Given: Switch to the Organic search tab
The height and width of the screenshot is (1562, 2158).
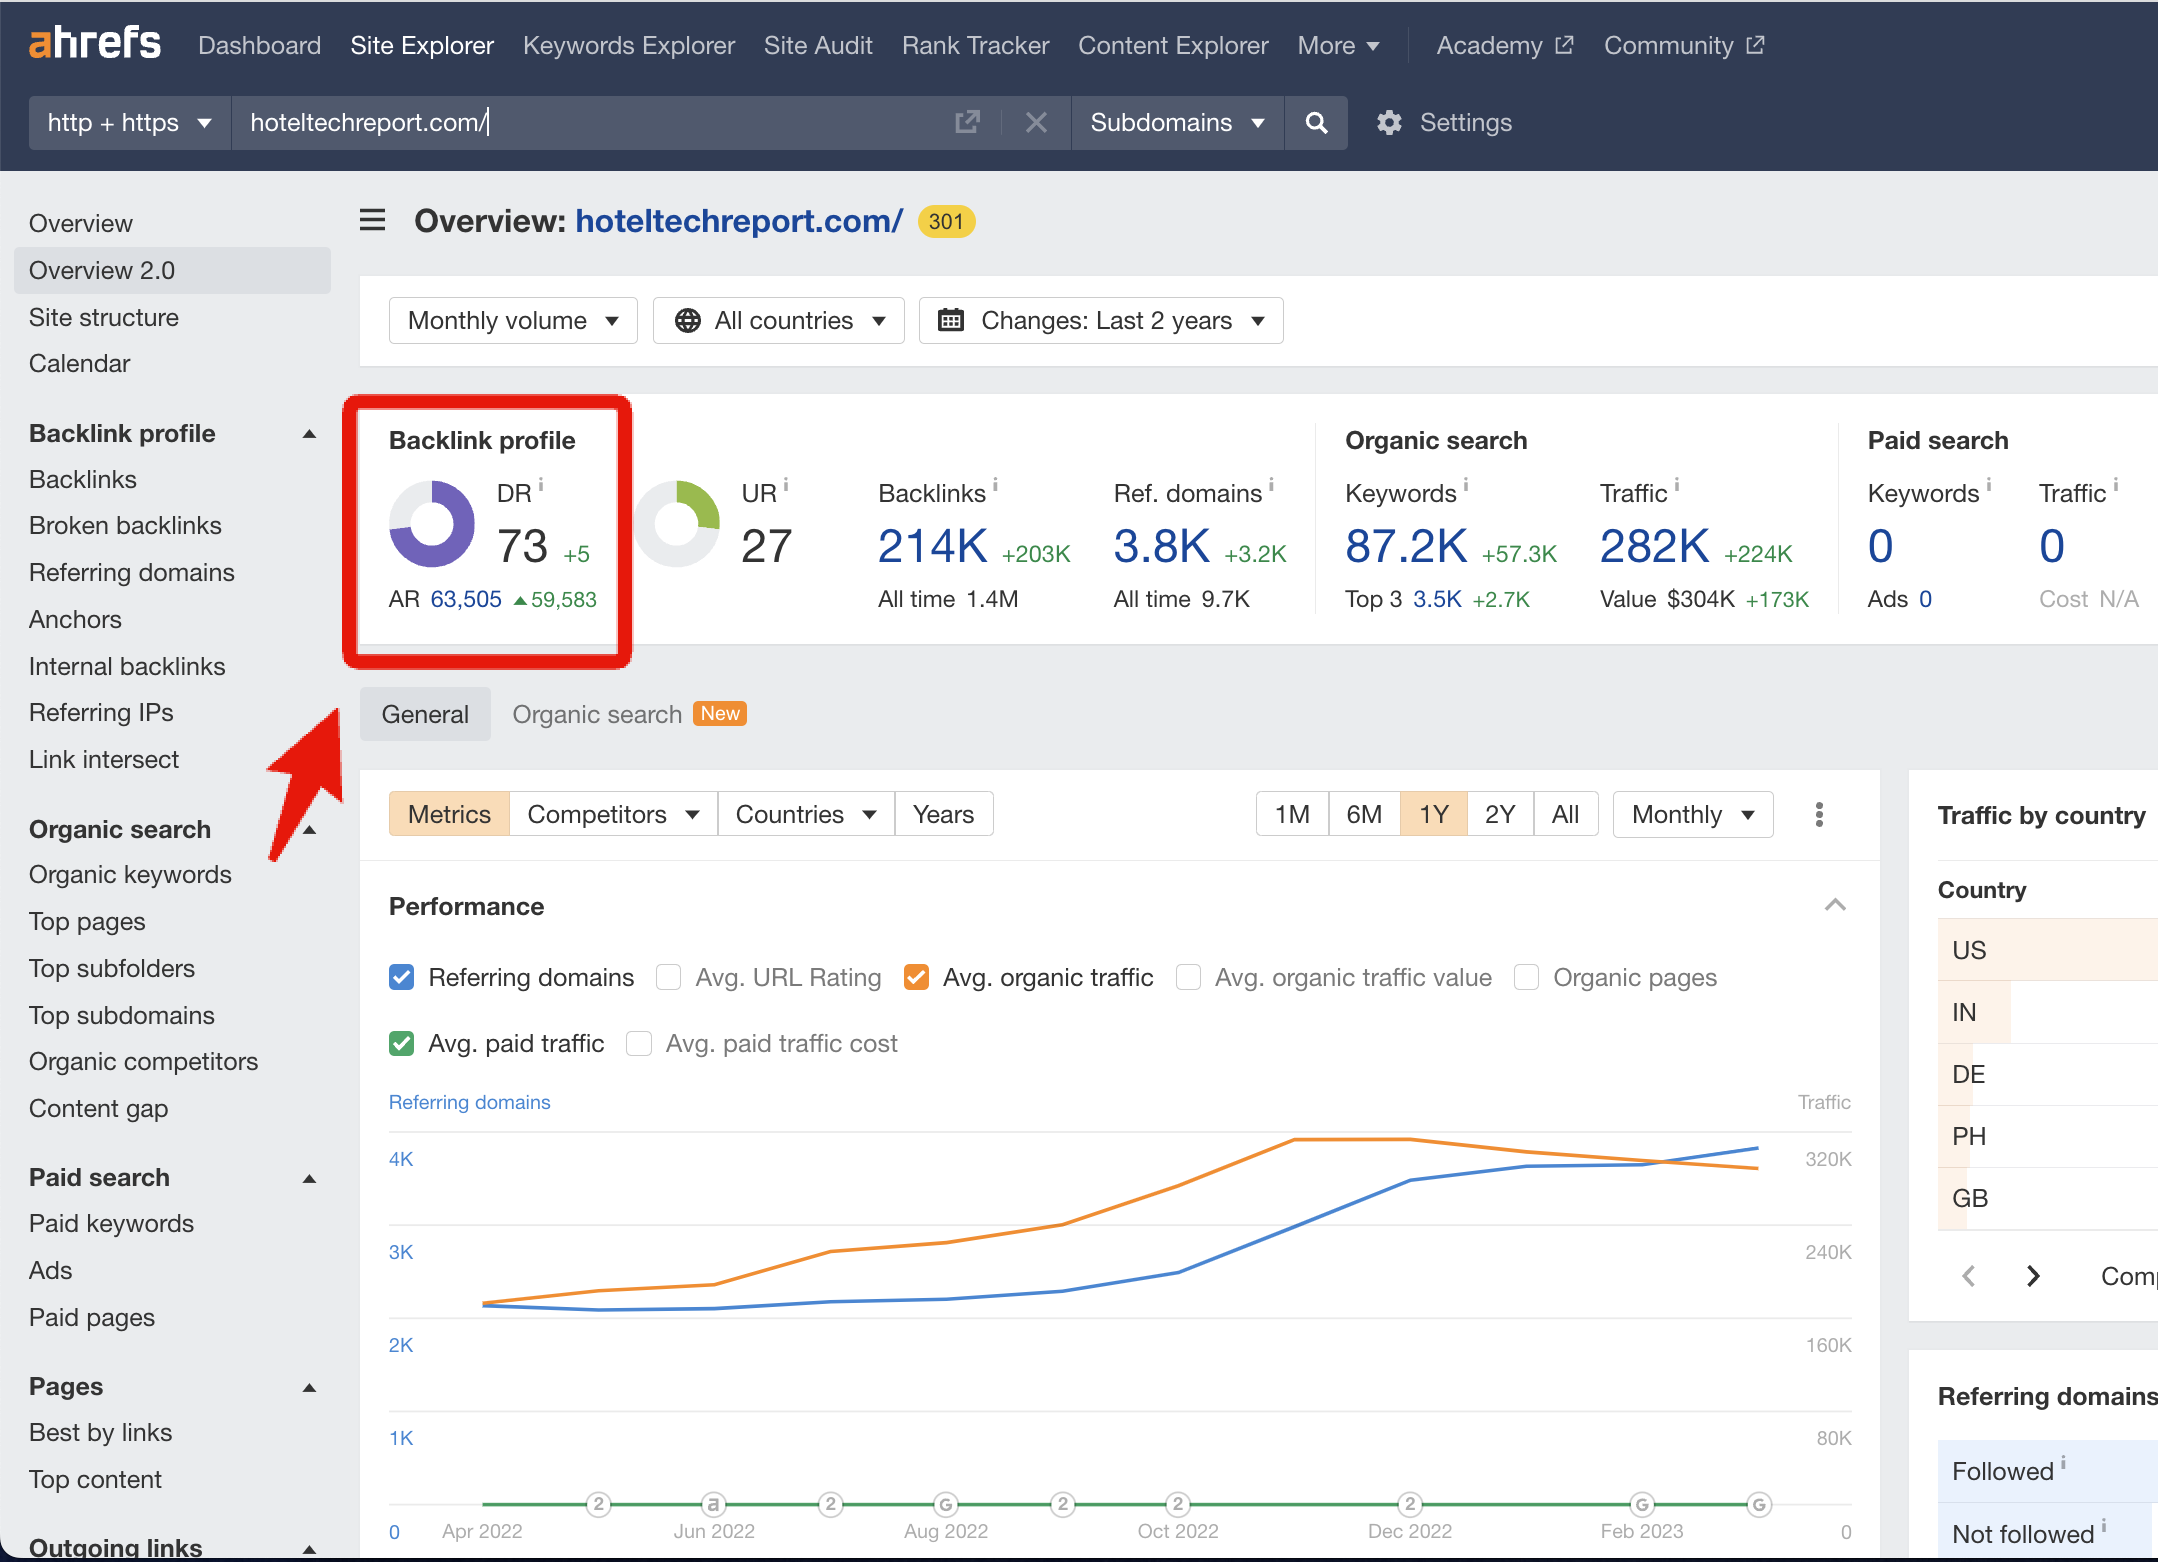Looking at the screenshot, I should coord(597,714).
